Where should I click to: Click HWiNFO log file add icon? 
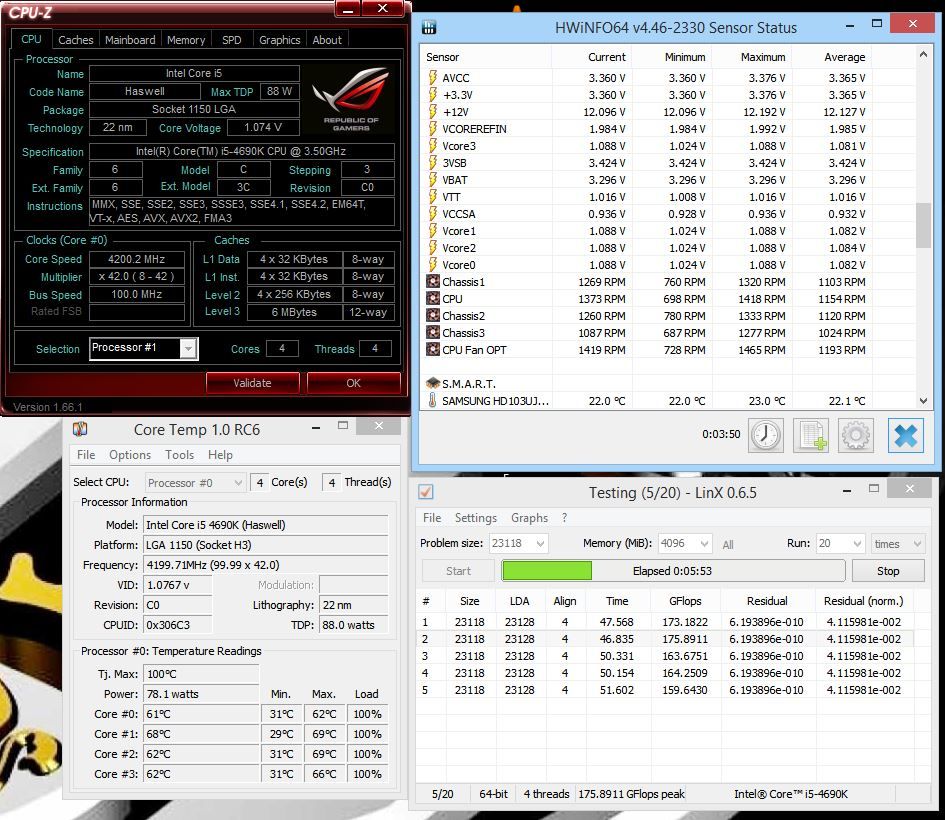click(811, 435)
